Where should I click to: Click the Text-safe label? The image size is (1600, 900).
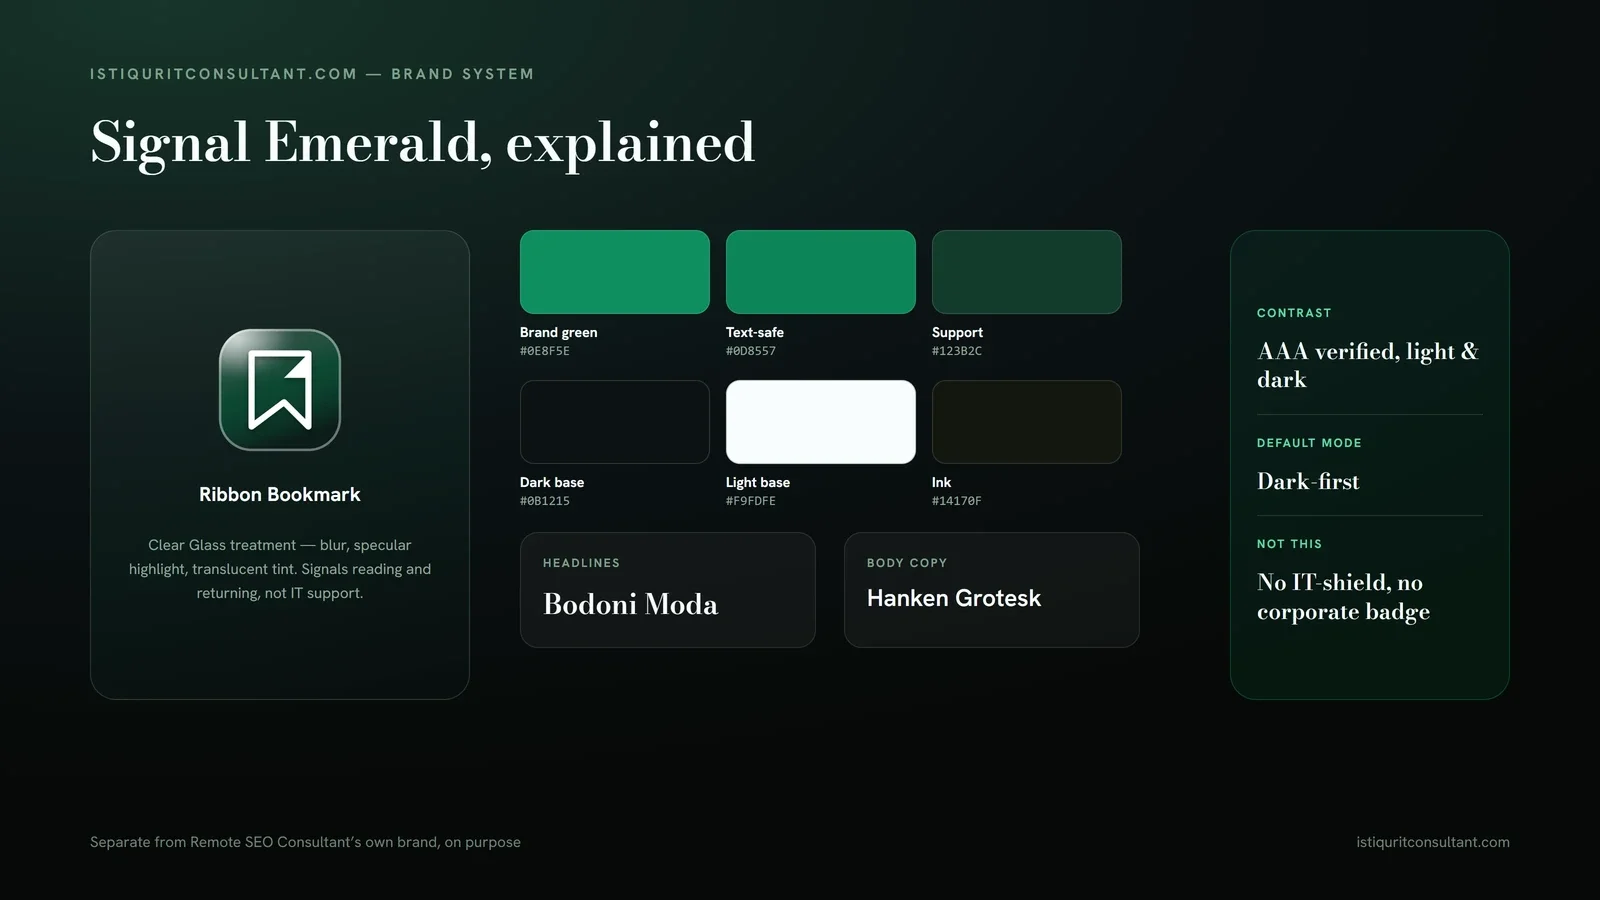click(755, 332)
